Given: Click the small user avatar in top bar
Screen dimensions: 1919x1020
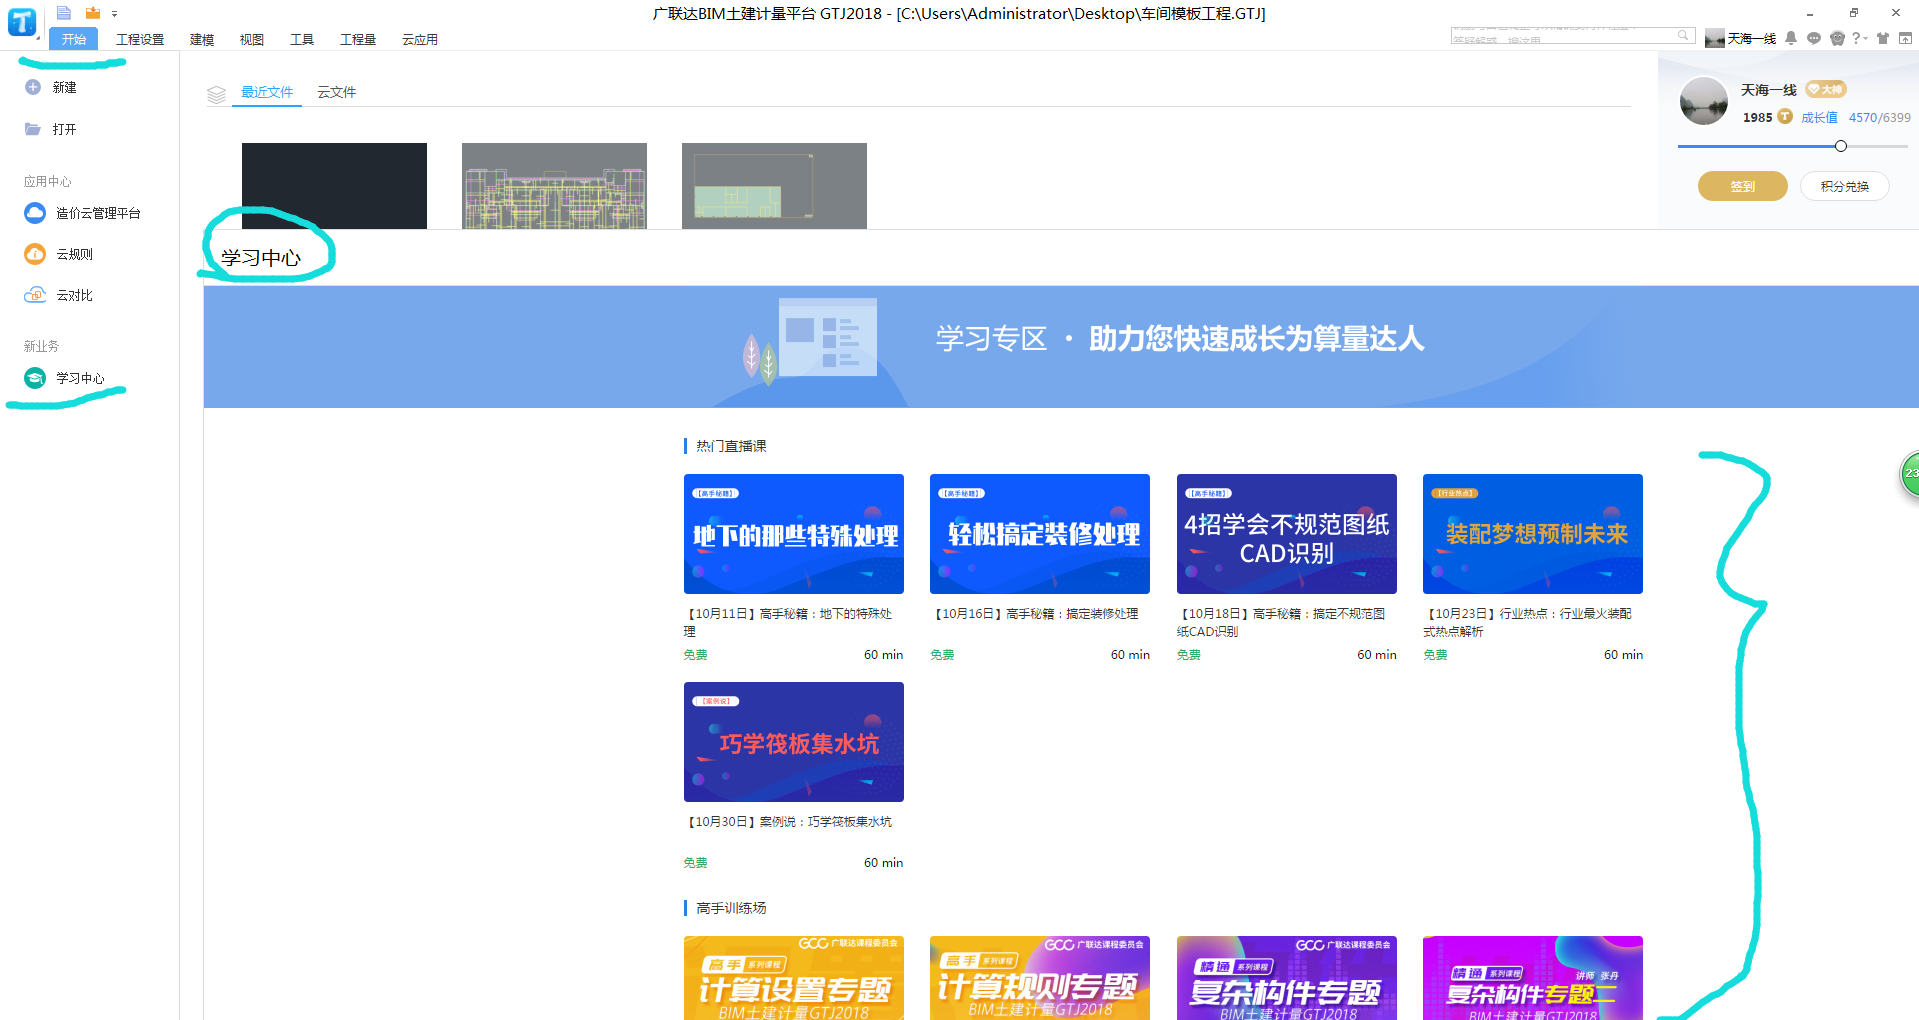Looking at the screenshot, I should click(x=1715, y=39).
